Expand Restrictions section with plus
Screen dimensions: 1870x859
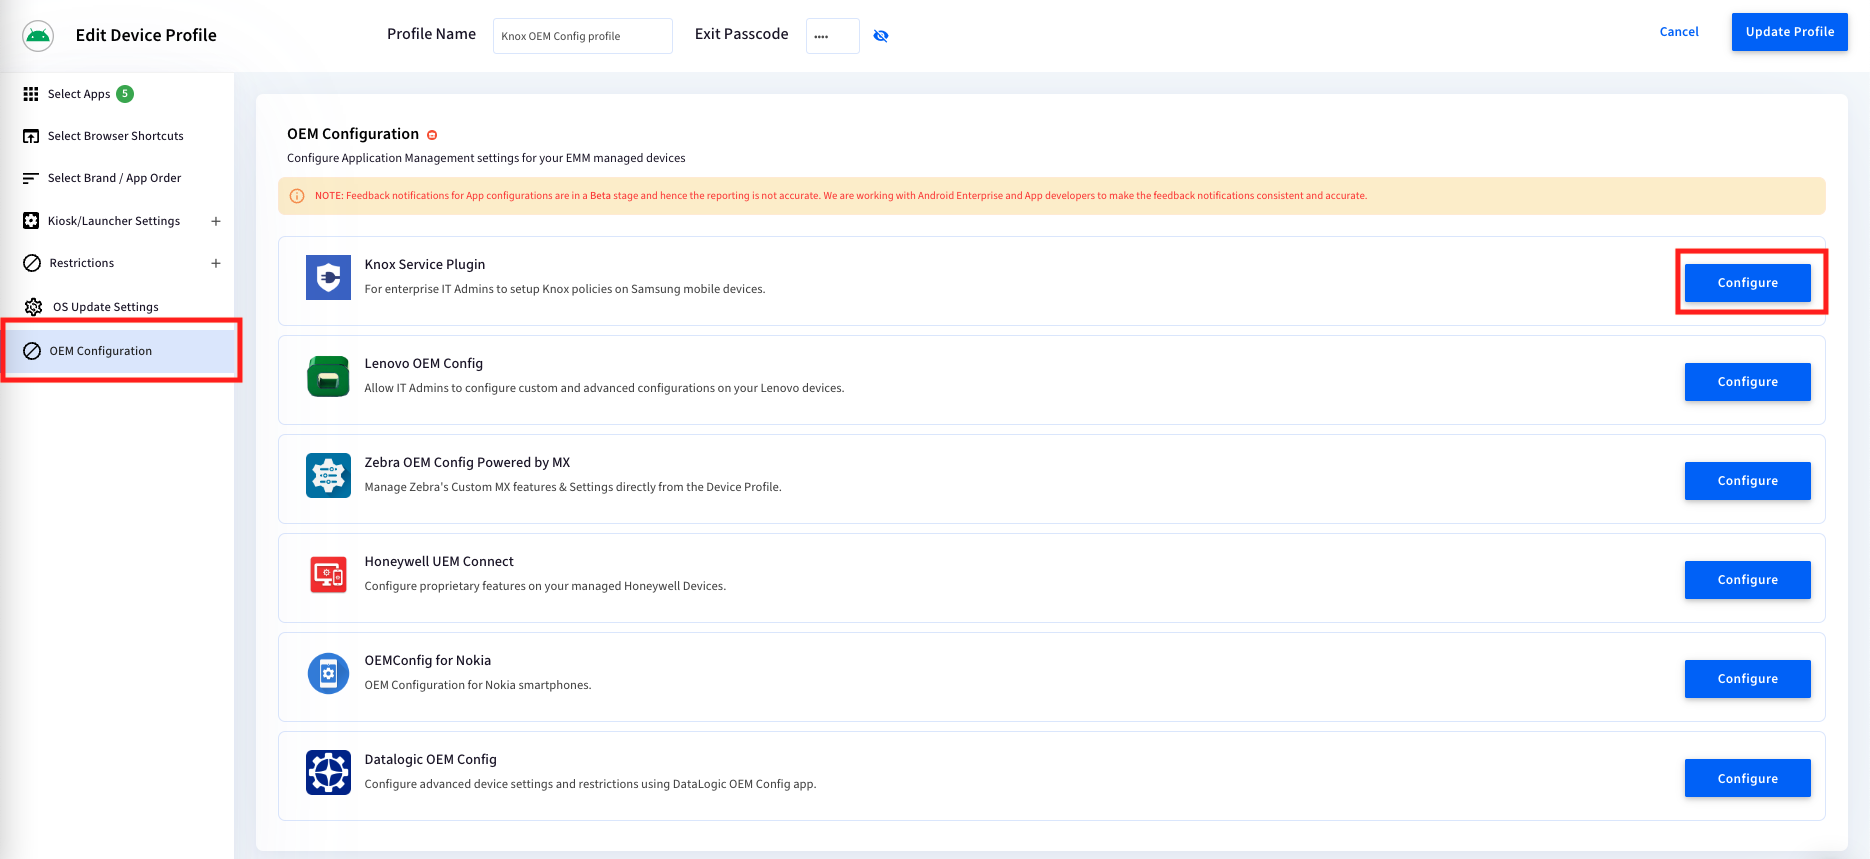[216, 263]
